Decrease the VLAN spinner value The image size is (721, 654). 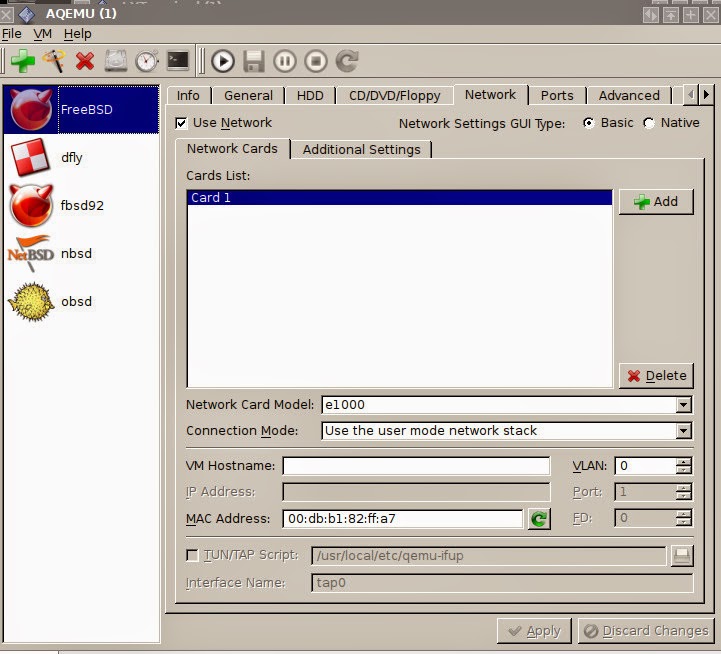684,470
